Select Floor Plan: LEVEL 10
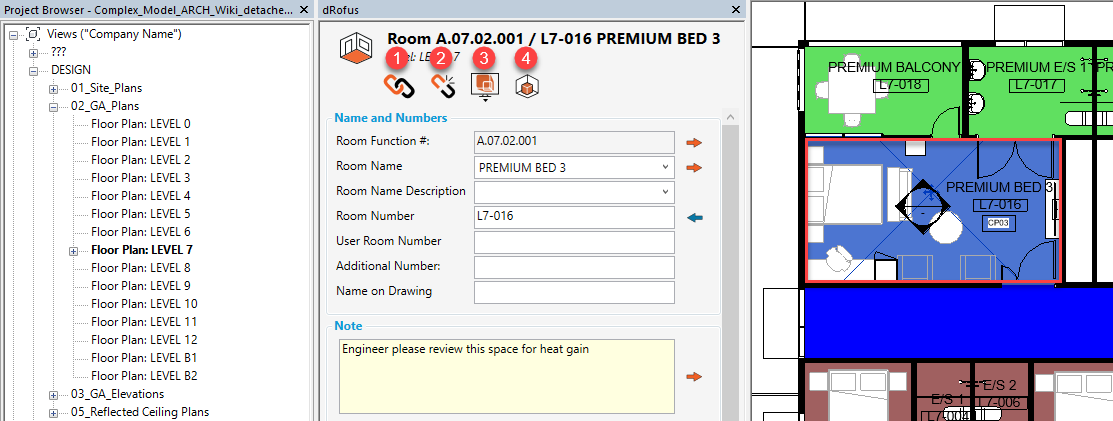Screen dimensions: 1113x421 point(144,304)
